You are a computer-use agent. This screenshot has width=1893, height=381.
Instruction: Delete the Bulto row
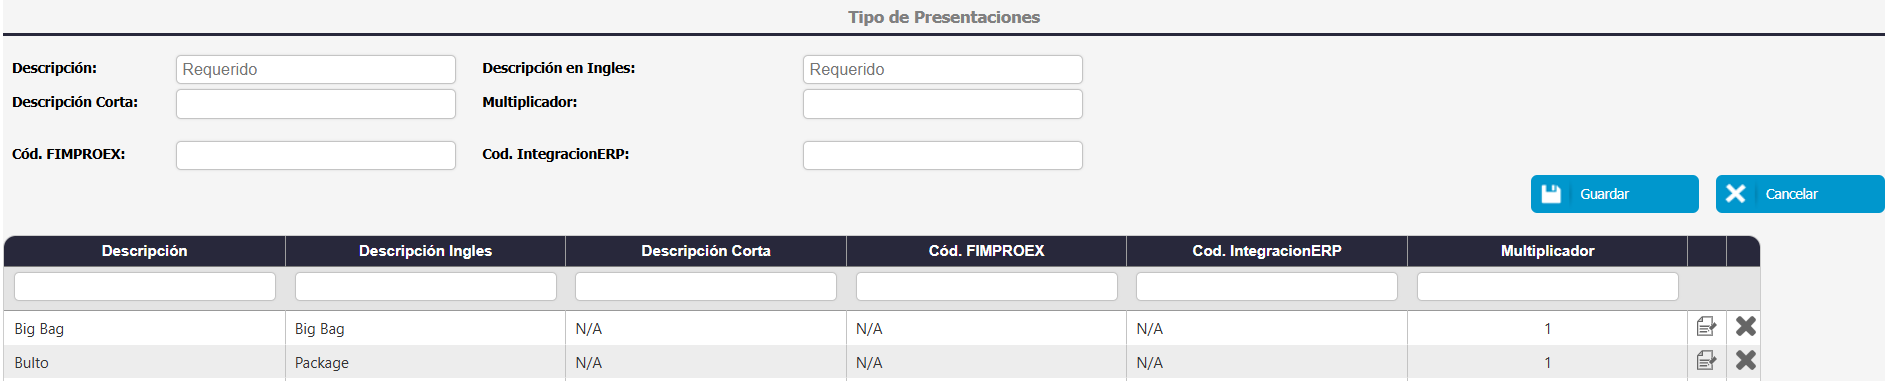tap(1745, 361)
